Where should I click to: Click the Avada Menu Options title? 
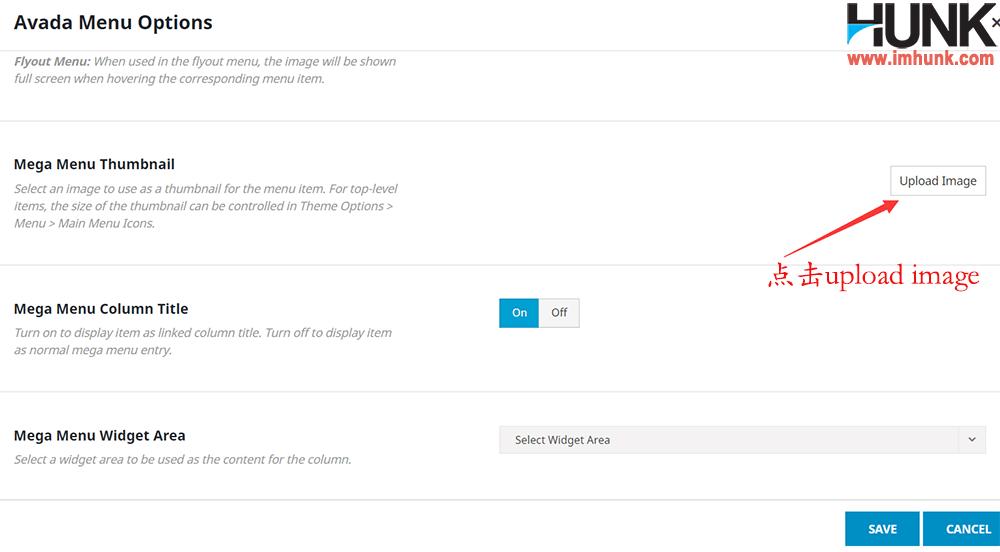point(113,22)
